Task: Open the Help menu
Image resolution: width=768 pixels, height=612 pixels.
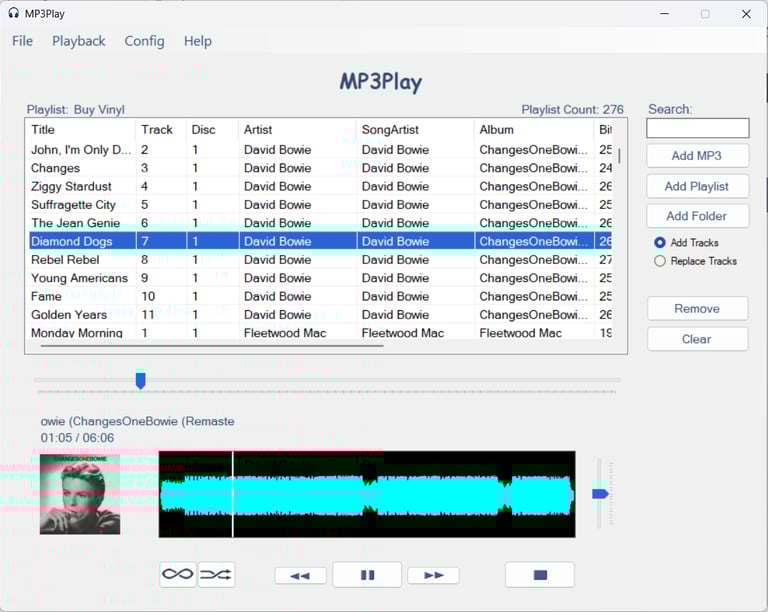Action: 198,41
